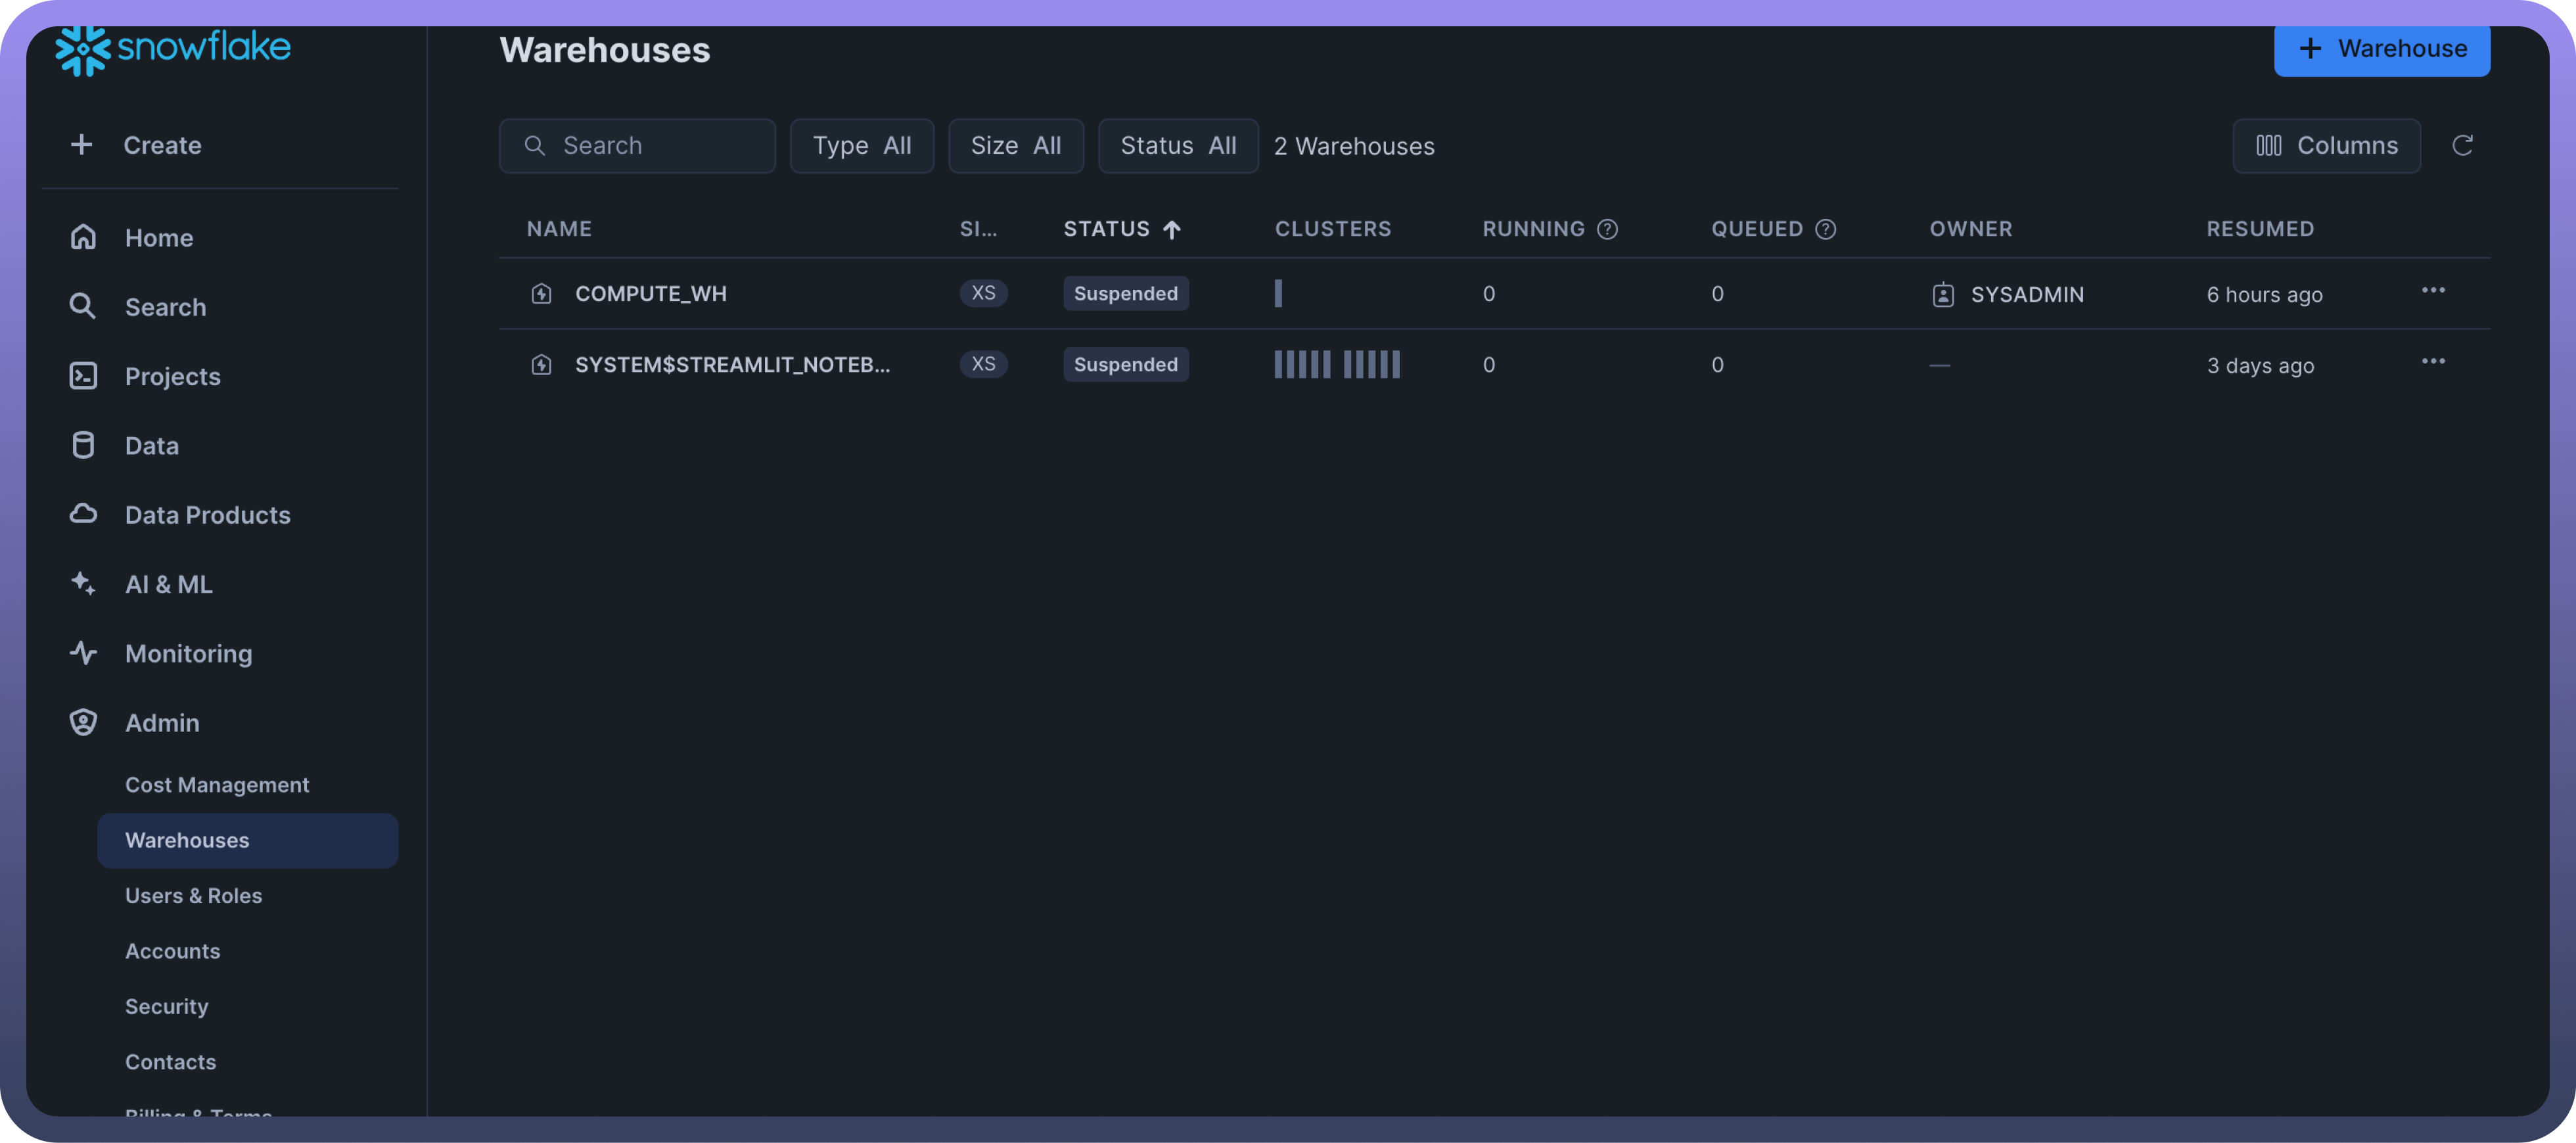Click the Status sort arrow icon
This screenshot has width=2576, height=1143.
click(x=1172, y=229)
